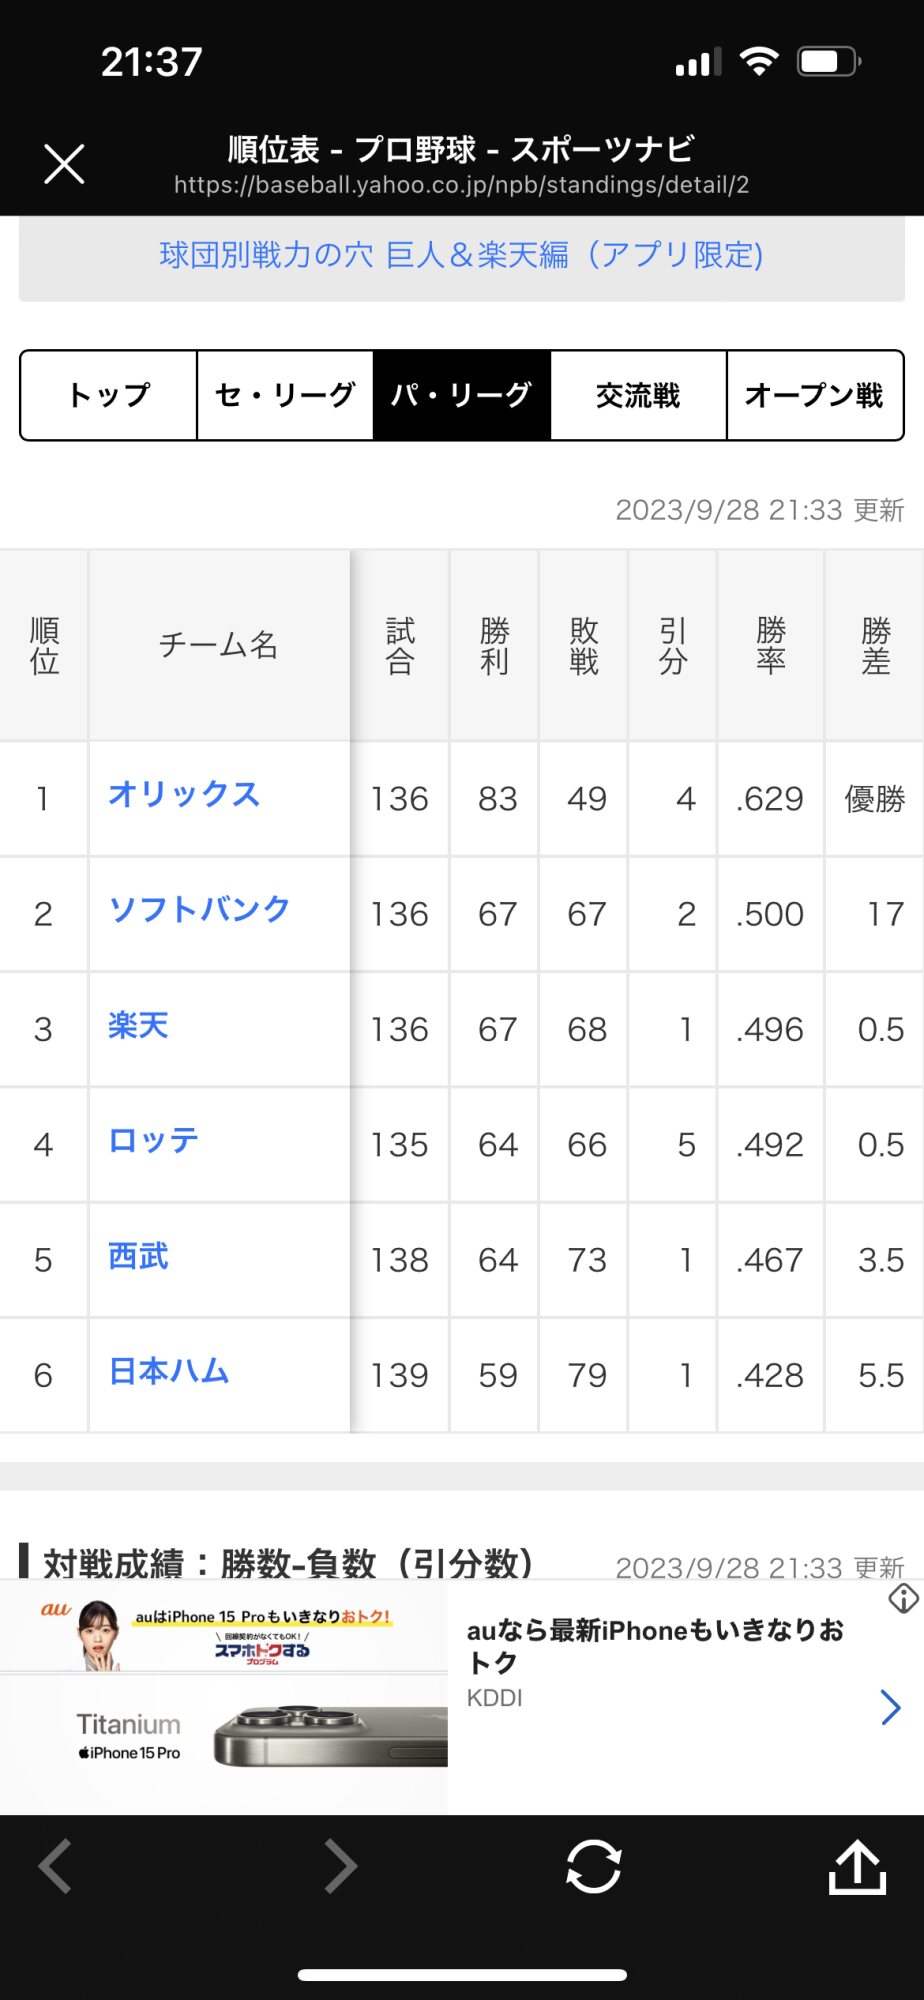
Task: Open the オープン戦 tab
Action: (814, 395)
